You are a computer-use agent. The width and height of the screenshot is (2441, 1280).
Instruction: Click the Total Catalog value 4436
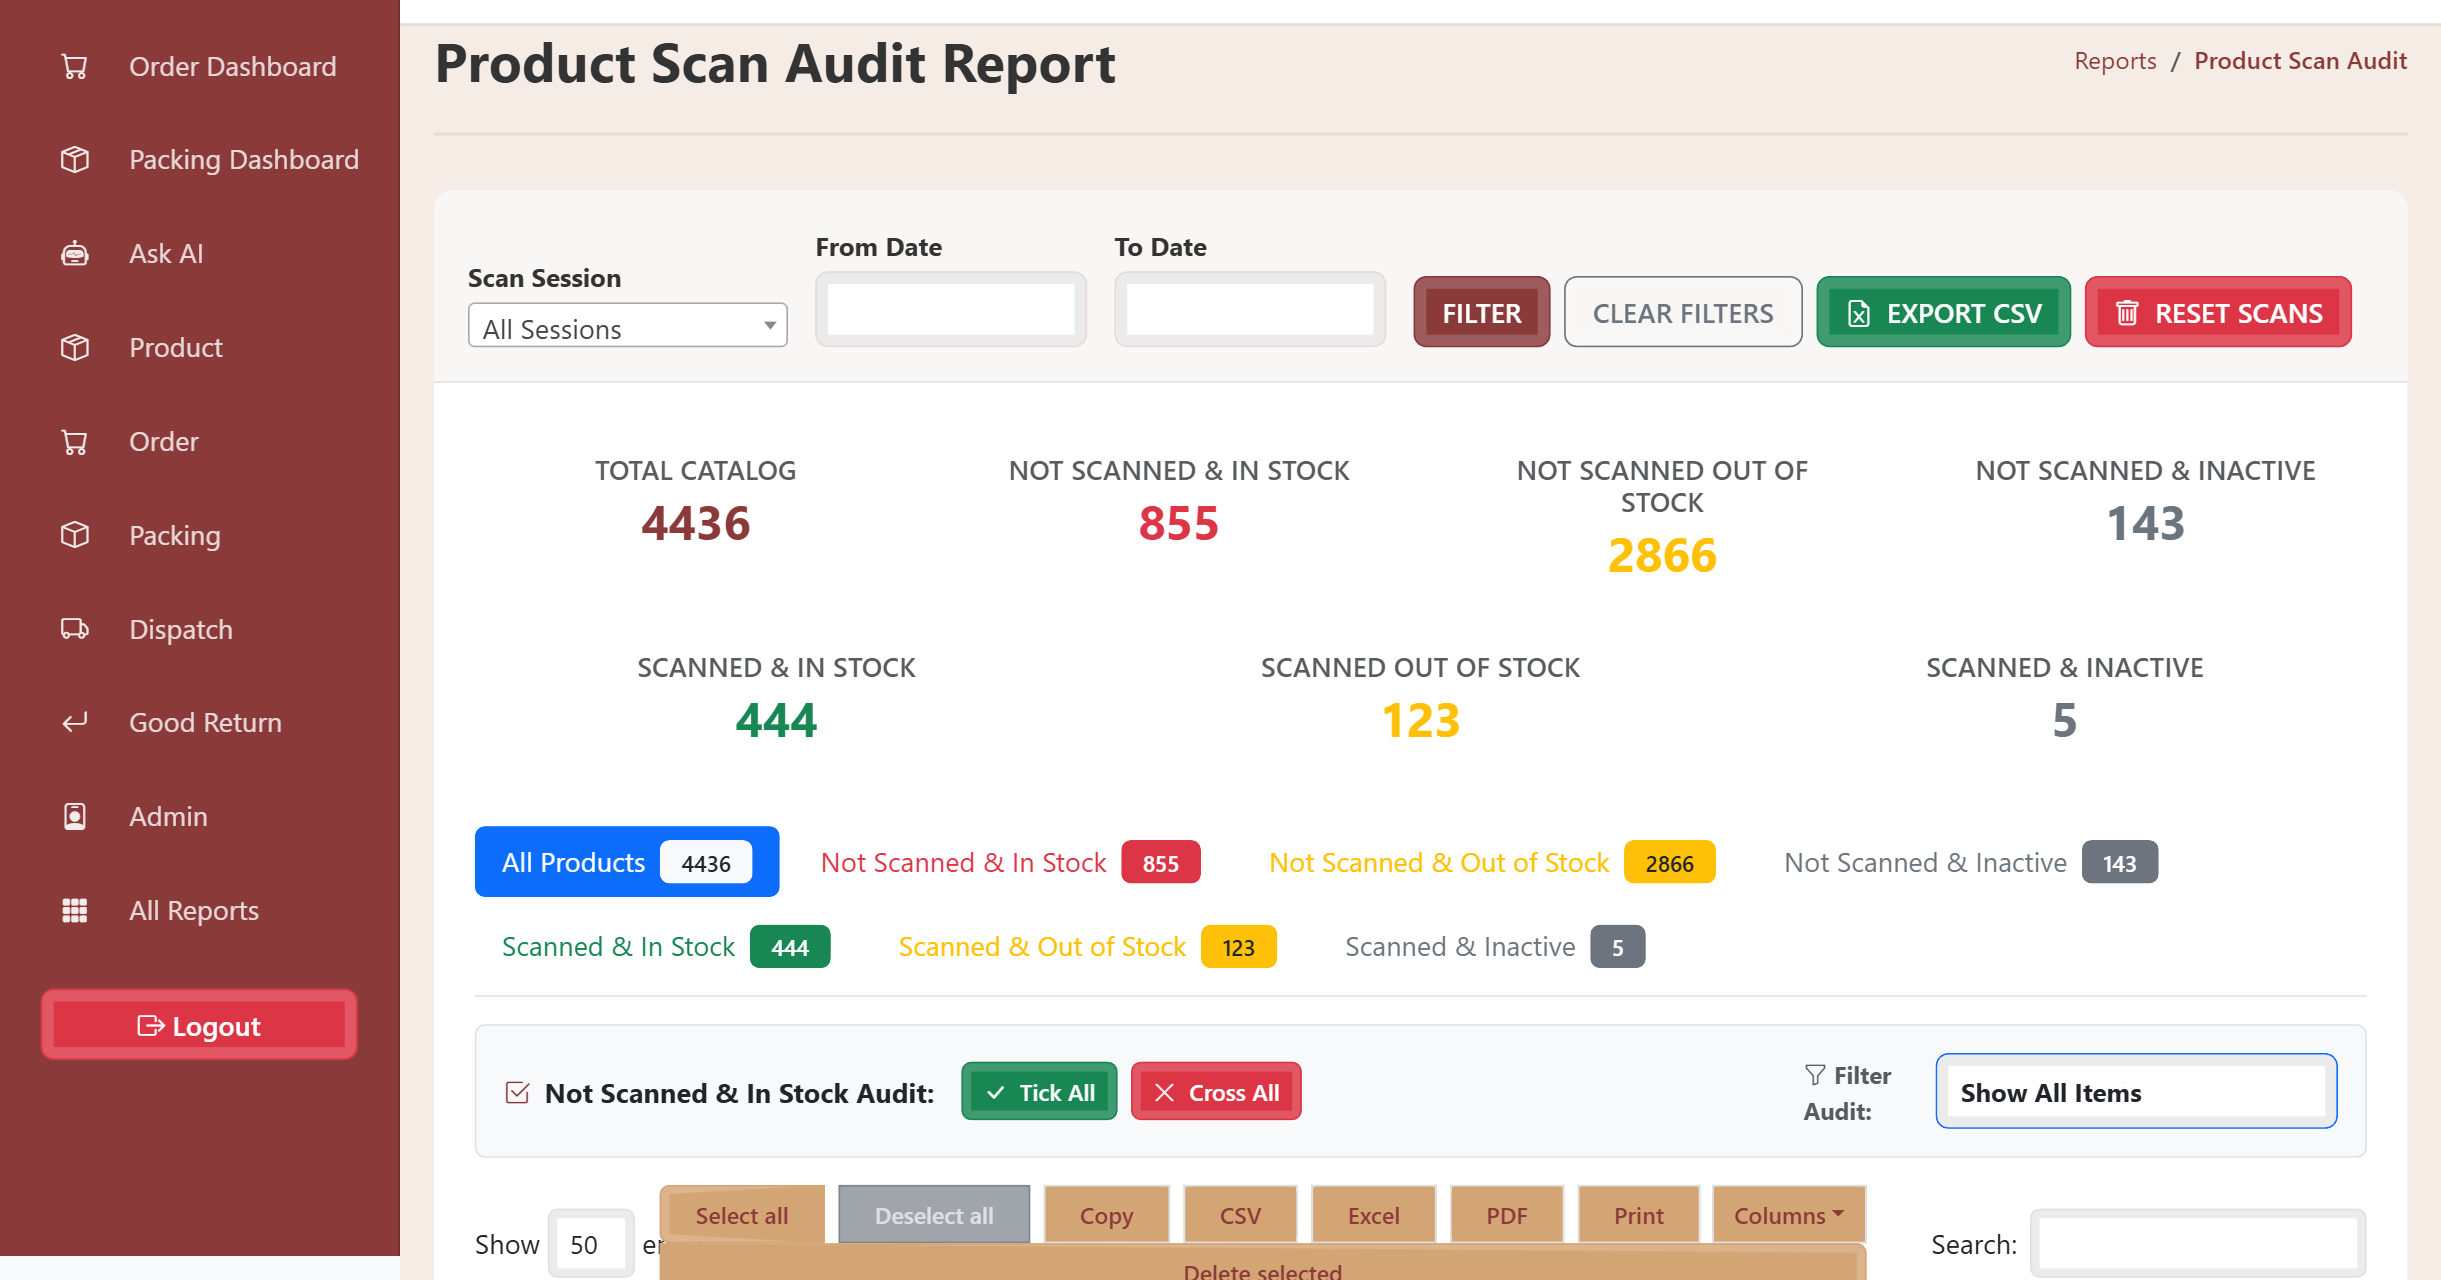coord(695,523)
